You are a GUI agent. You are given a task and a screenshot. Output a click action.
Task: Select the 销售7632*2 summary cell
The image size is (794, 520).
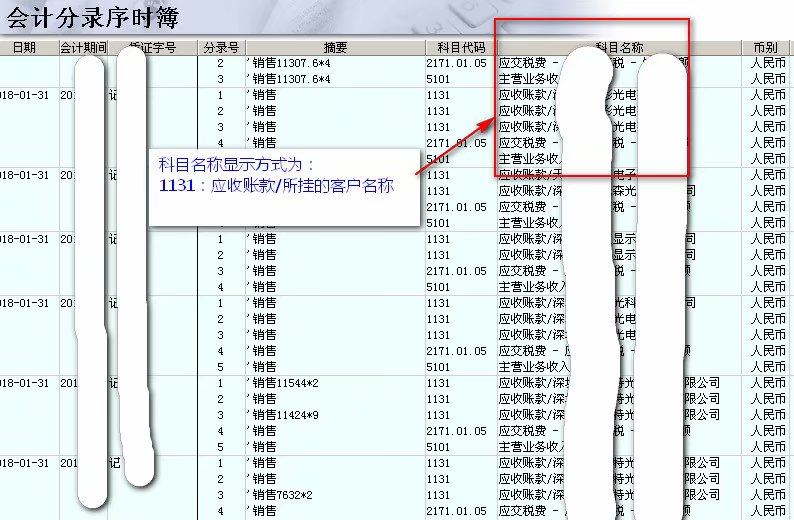281,495
